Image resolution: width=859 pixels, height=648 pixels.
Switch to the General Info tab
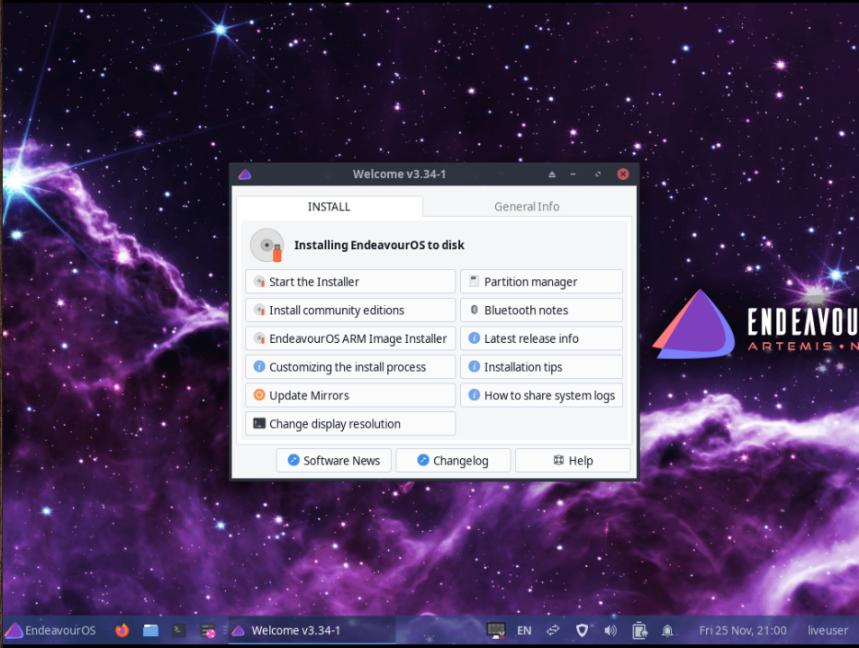point(526,207)
